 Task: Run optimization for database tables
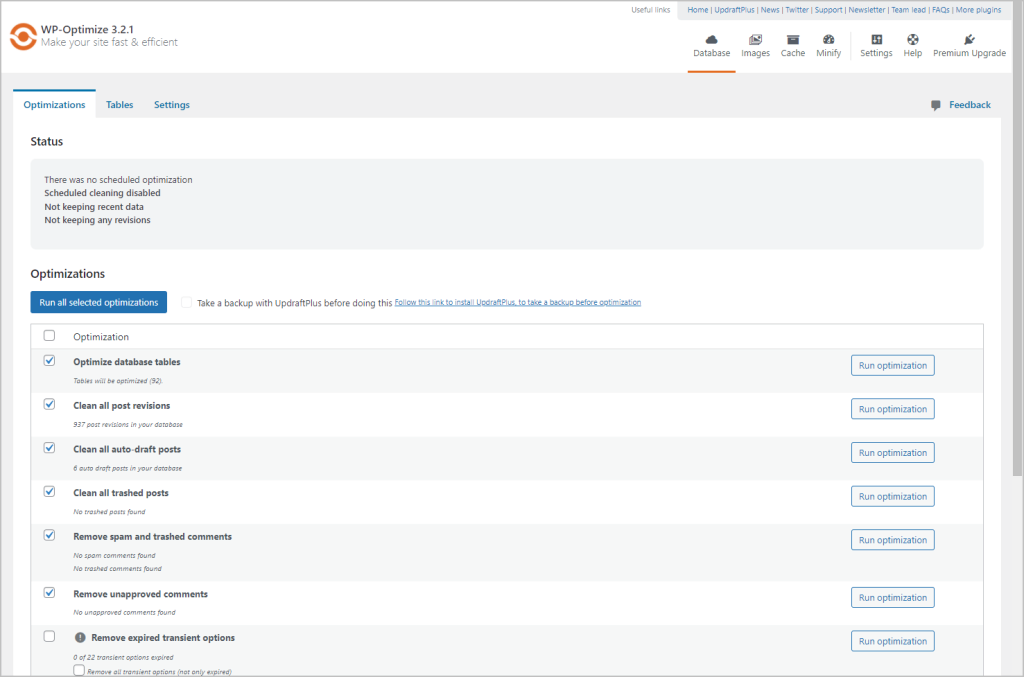892,364
